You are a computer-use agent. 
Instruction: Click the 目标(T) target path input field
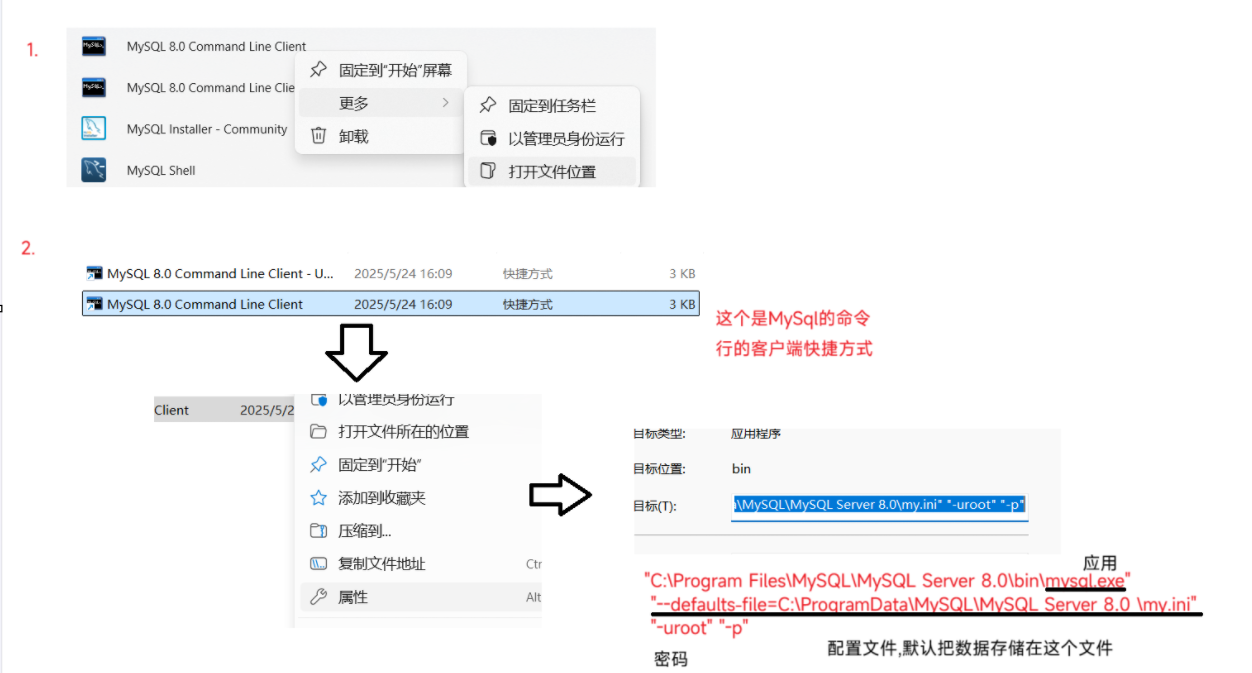click(x=880, y=505)
